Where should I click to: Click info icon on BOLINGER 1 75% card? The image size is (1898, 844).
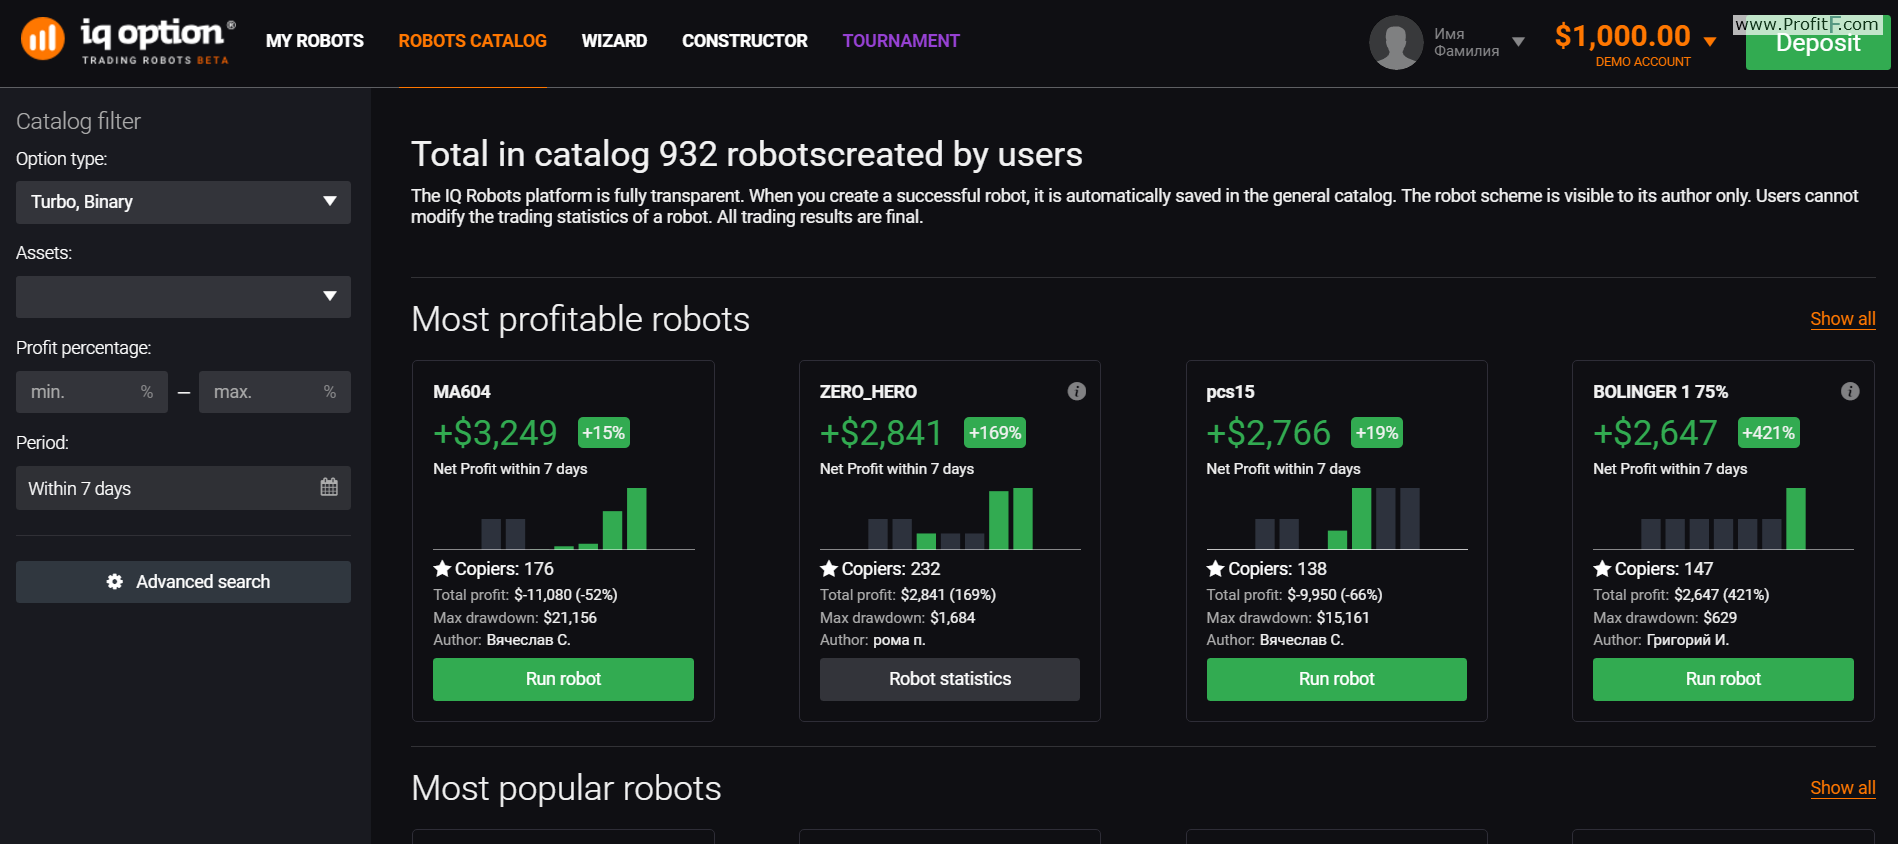click(x=1850, y=391)
